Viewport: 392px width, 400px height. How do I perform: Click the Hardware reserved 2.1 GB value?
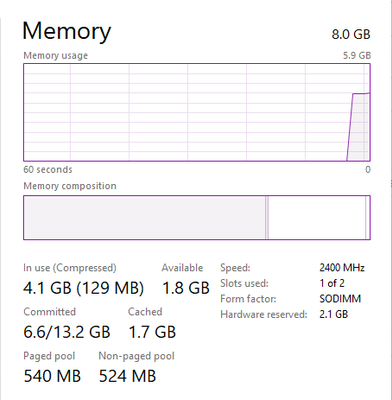(x=334, y=314)
